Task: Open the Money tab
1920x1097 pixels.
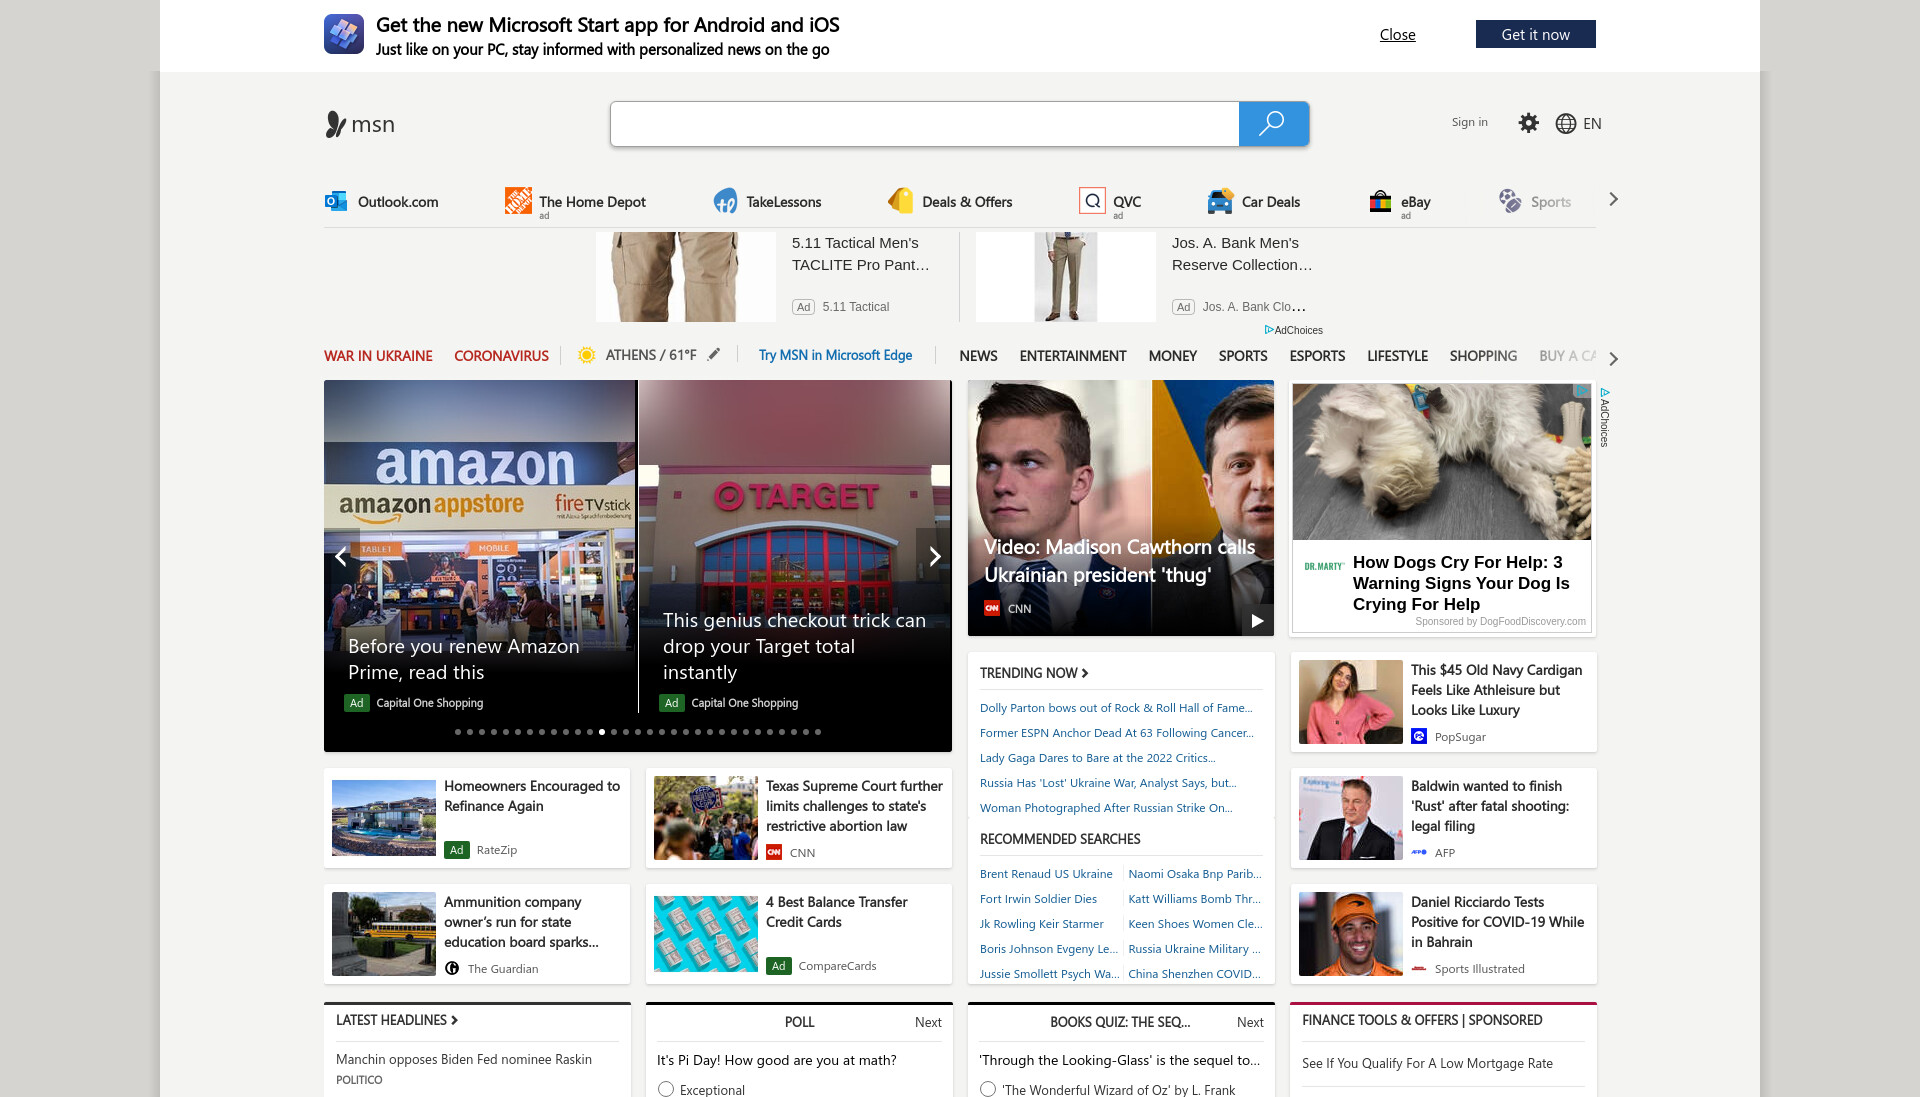Action: pyautogui.click(x=1172, y=356)
